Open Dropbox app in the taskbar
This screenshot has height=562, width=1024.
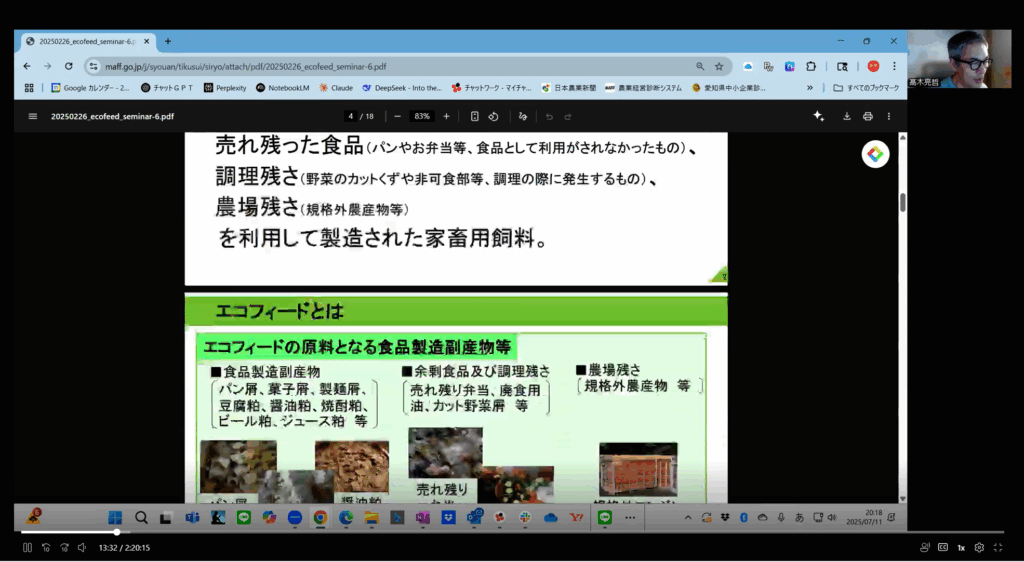(x=448, y=518)
